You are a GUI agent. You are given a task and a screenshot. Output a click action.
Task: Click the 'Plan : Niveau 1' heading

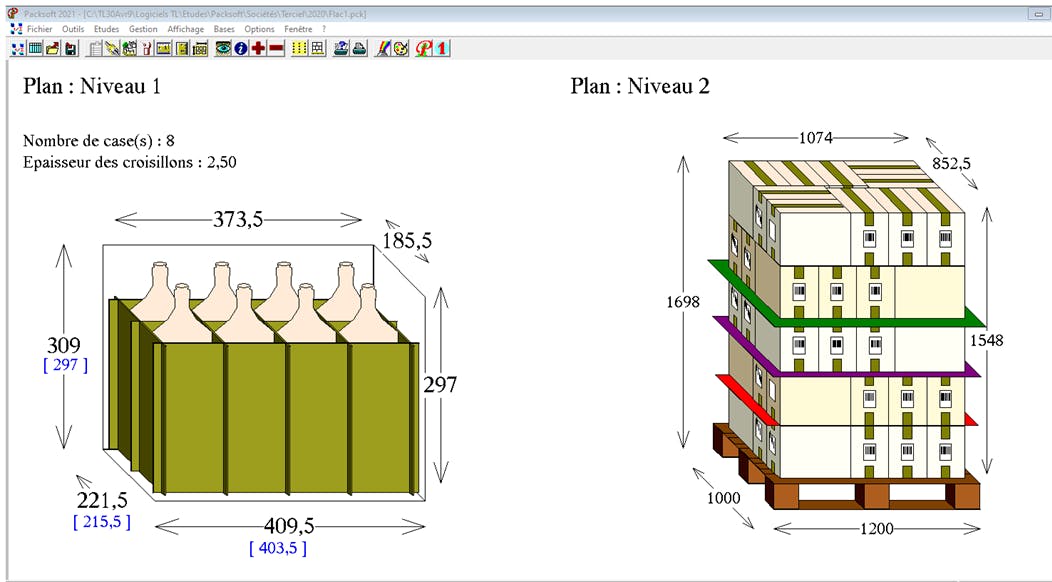point(92,86)
